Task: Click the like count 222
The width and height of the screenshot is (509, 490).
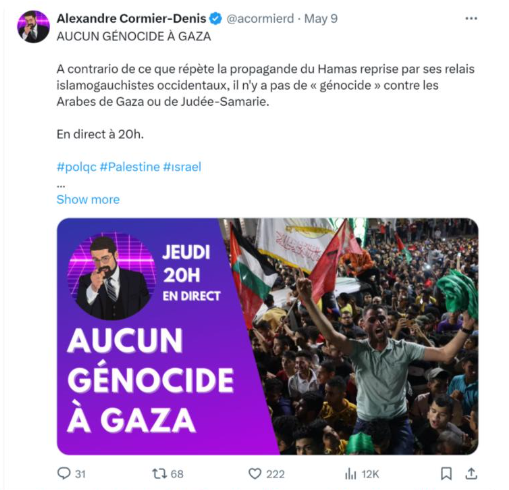Action: pyautogui.click(x=275, y=474)
